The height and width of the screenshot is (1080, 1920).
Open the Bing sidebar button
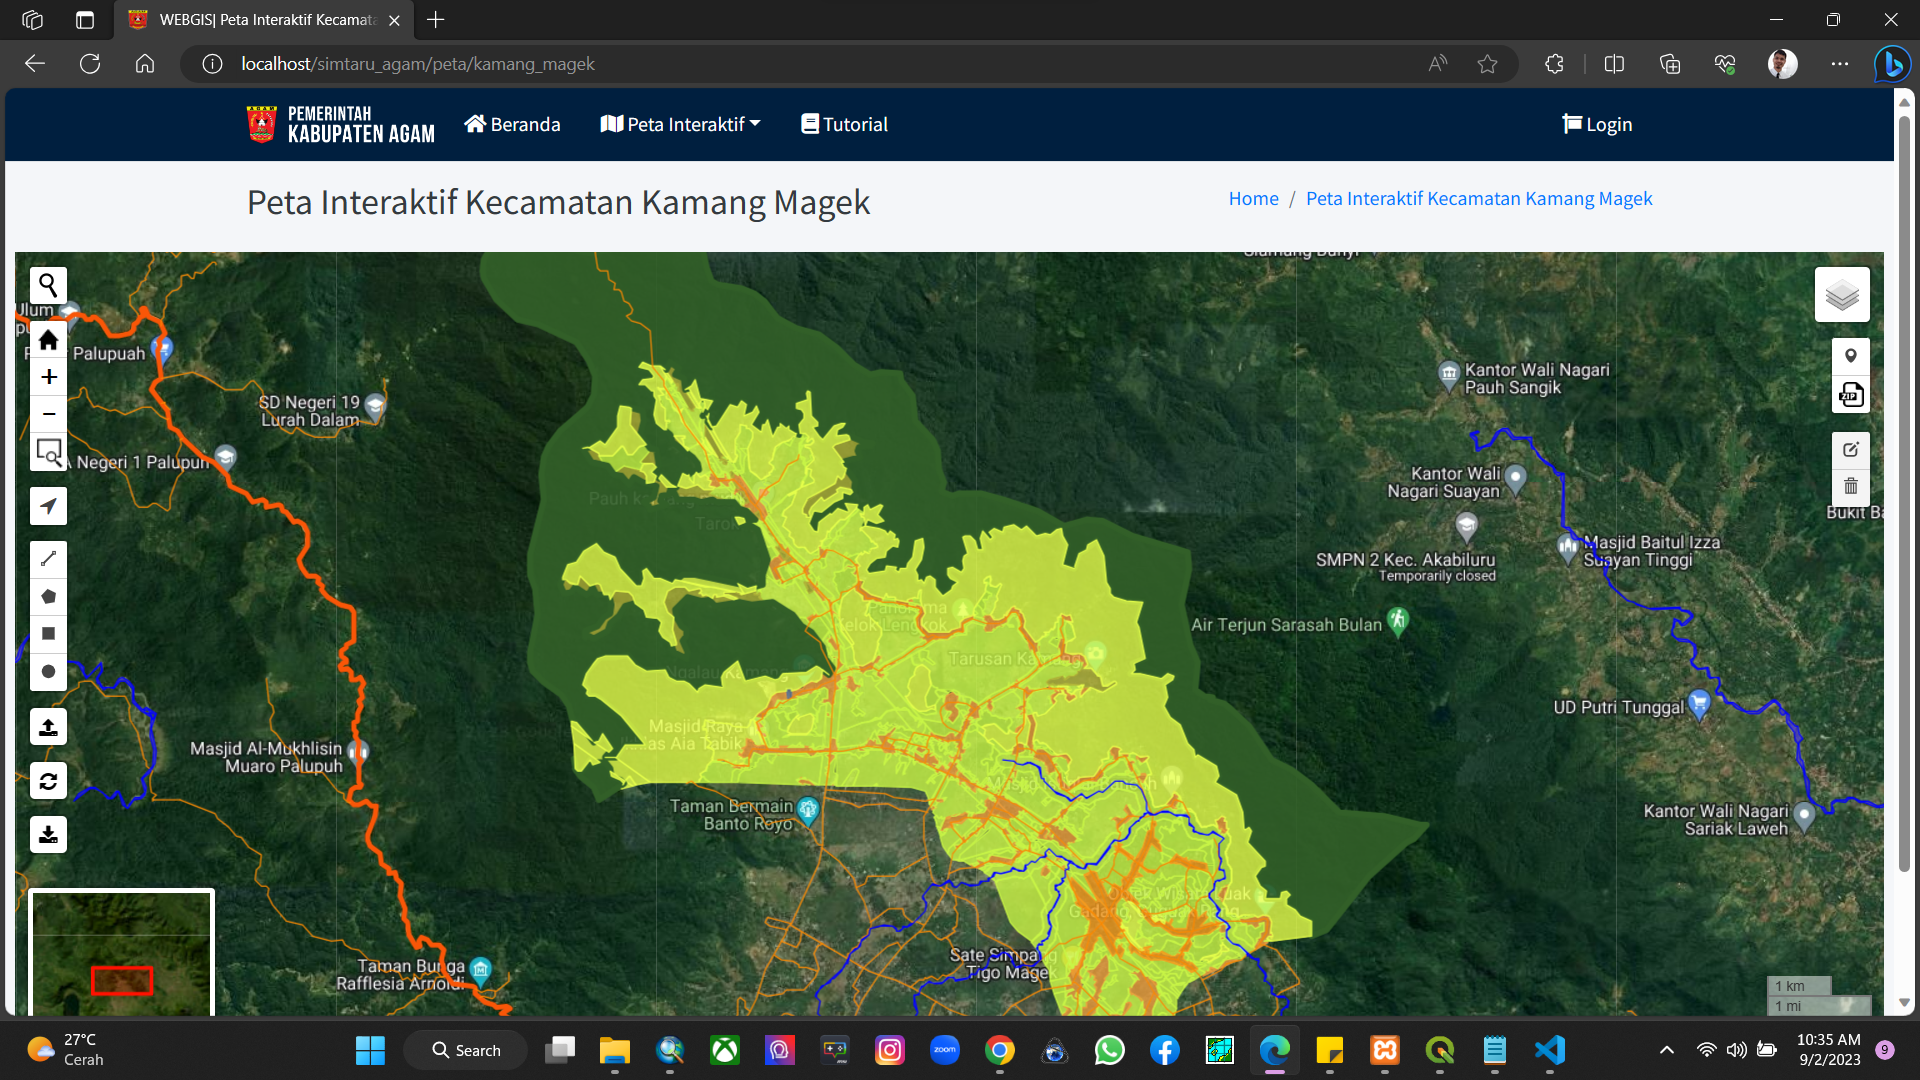pos(1892,64)
